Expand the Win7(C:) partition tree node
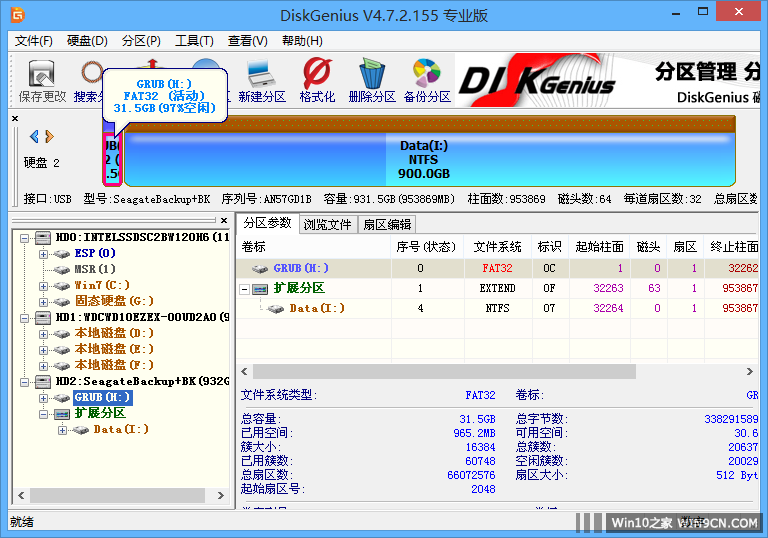768x538 pixels. [x=44, y=286]
